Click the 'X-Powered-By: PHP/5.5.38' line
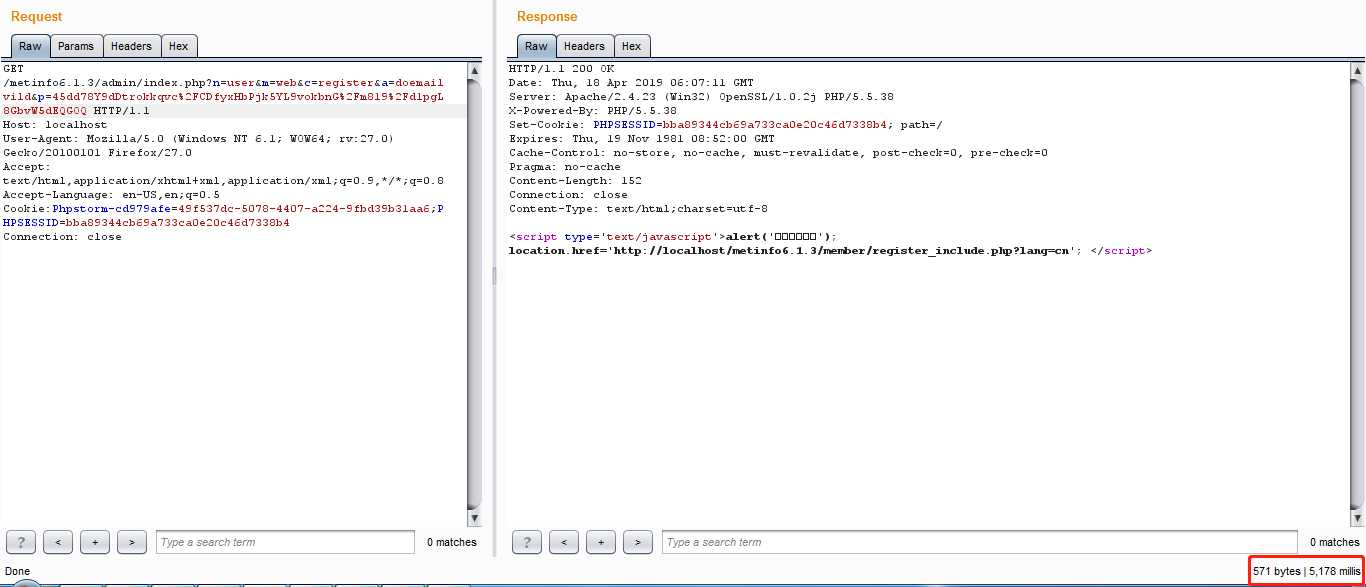This screenshot has width=1366, height=587. coord(593,111)
